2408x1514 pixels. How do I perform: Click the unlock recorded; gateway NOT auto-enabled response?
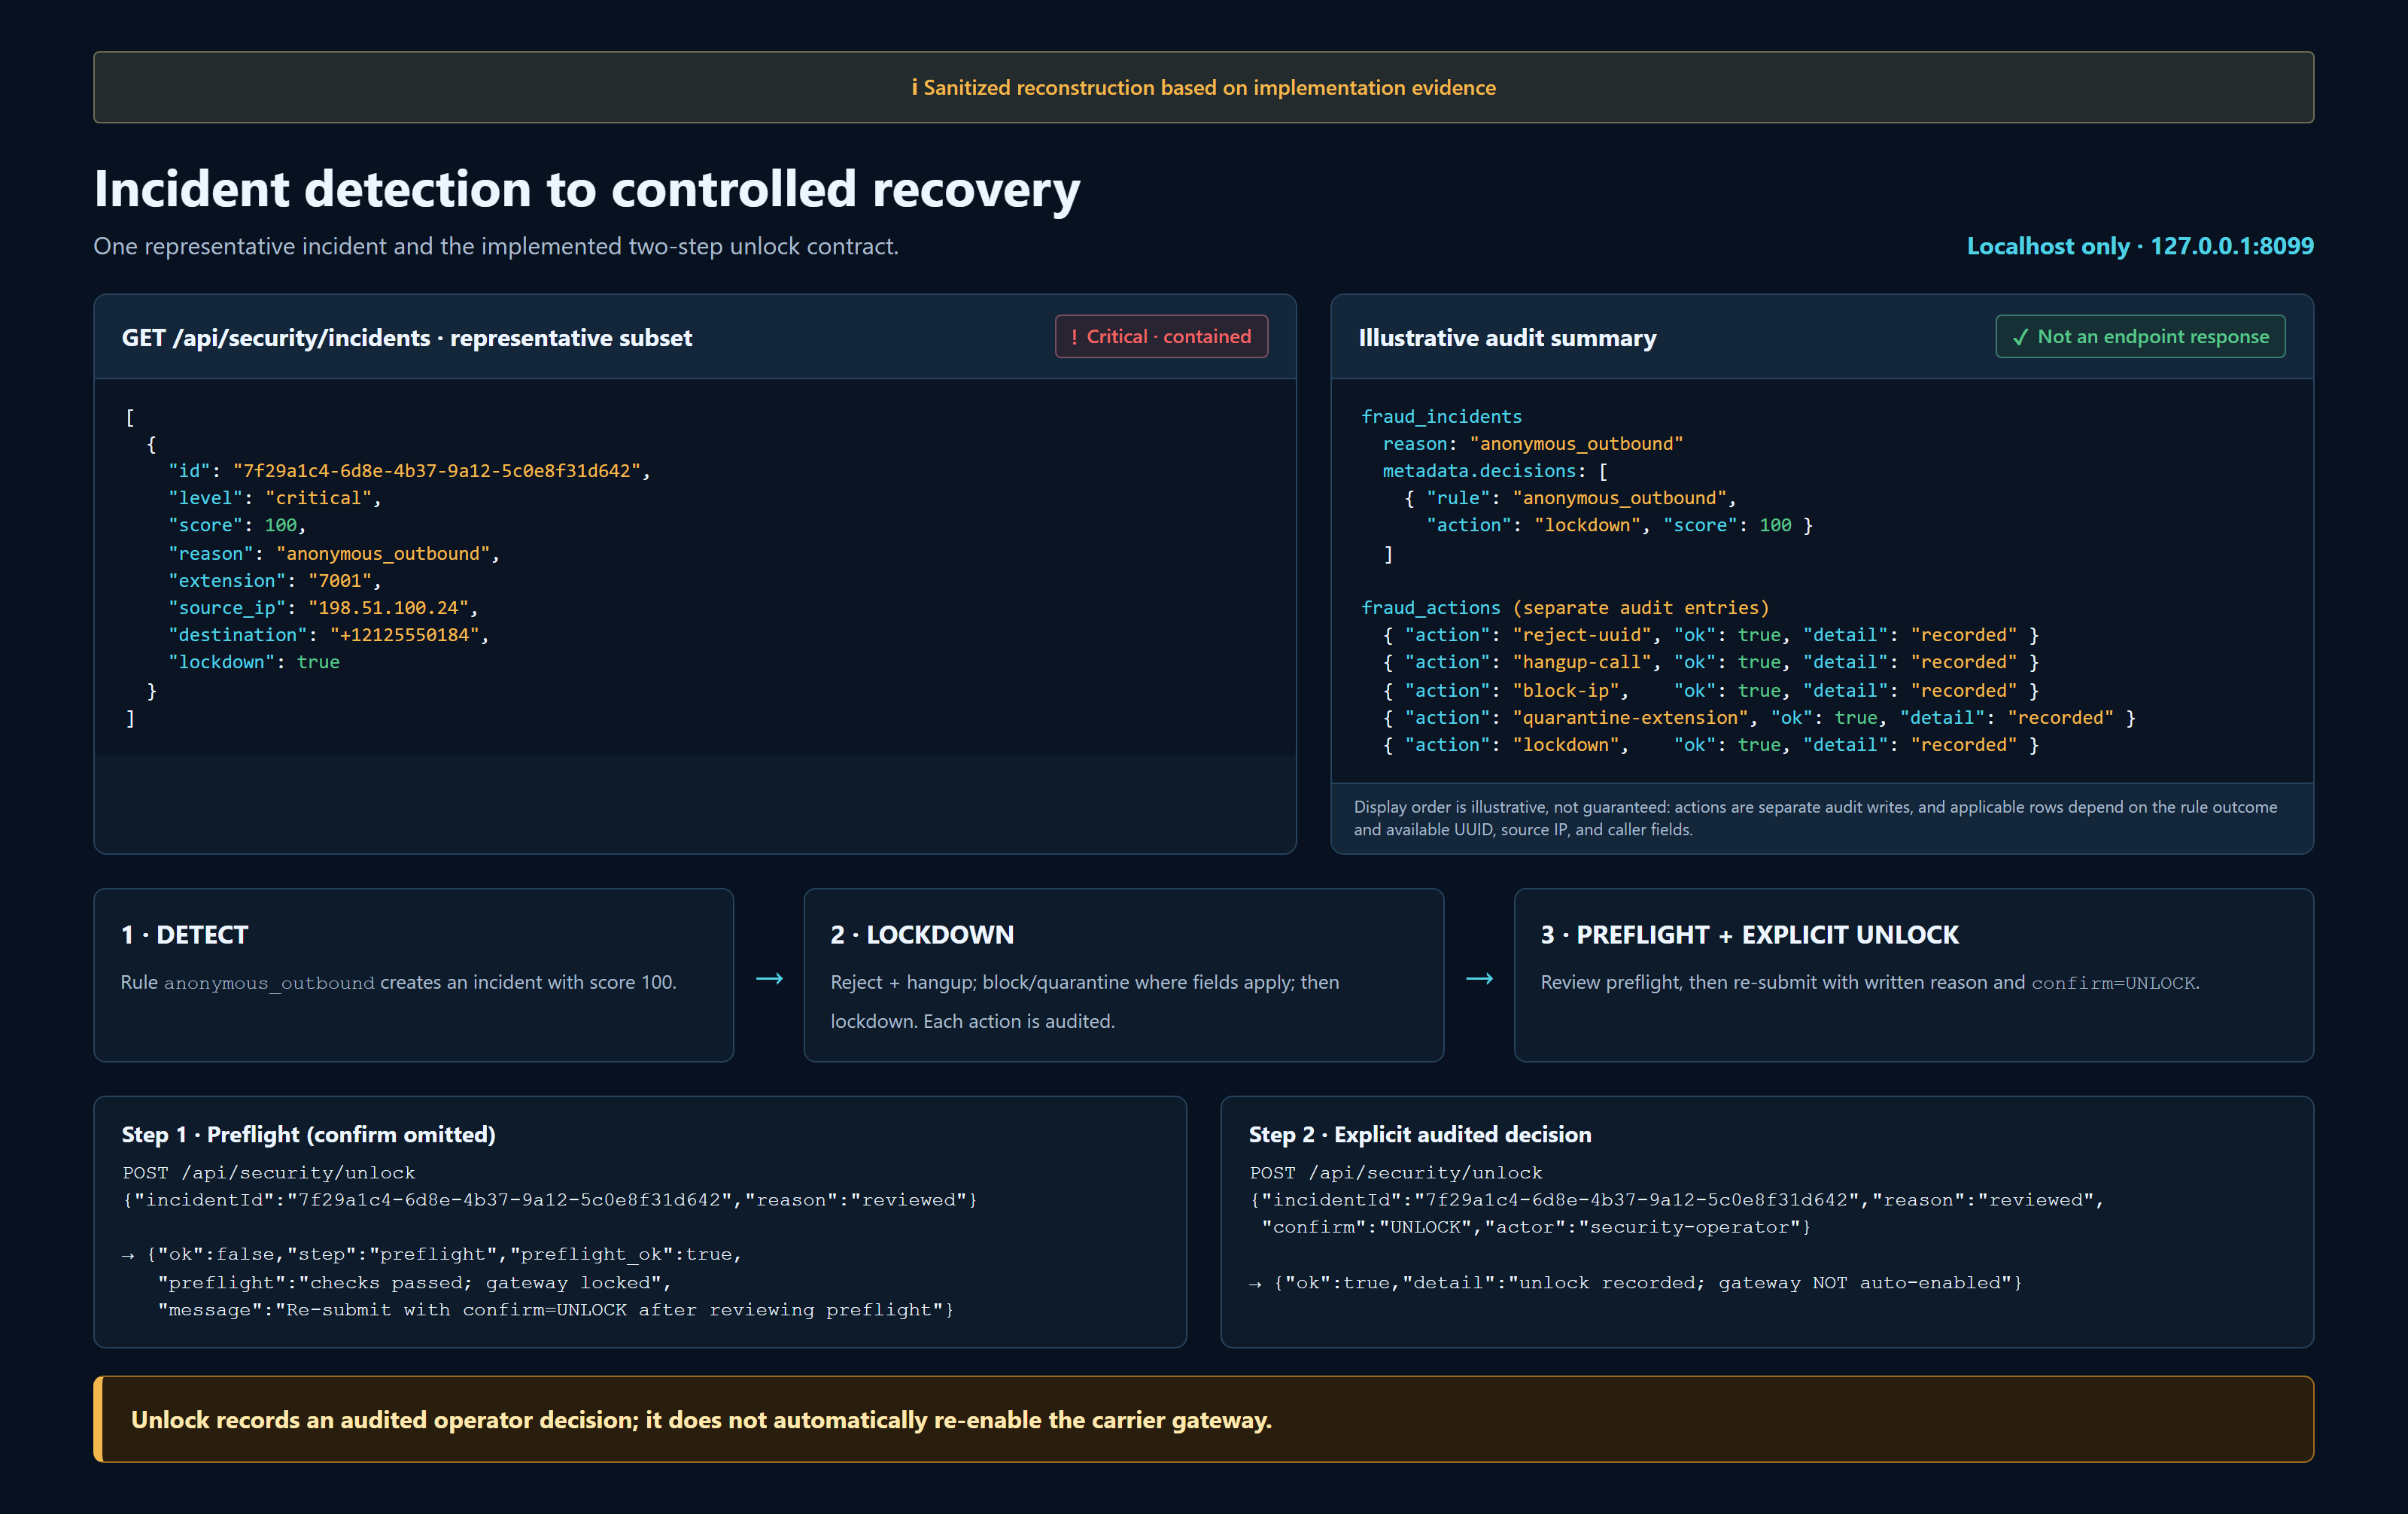click(x=1635, y=1282)
